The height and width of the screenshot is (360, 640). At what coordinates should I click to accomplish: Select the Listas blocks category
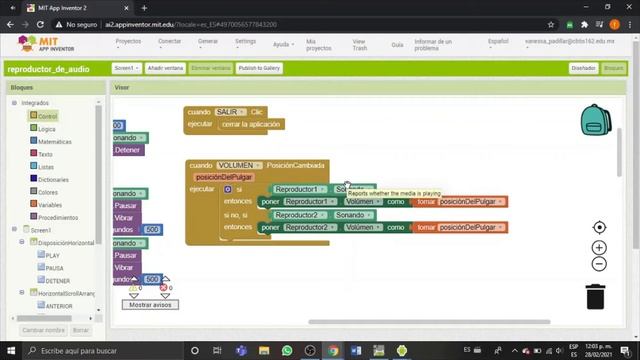(x=42, y=167)
